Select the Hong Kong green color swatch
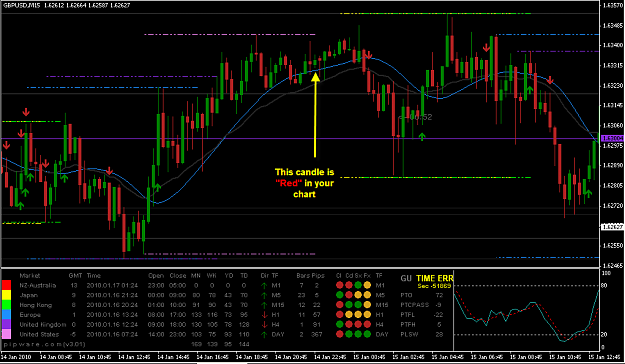This screenshot has width=625, height=364. [x=6, y=305]
